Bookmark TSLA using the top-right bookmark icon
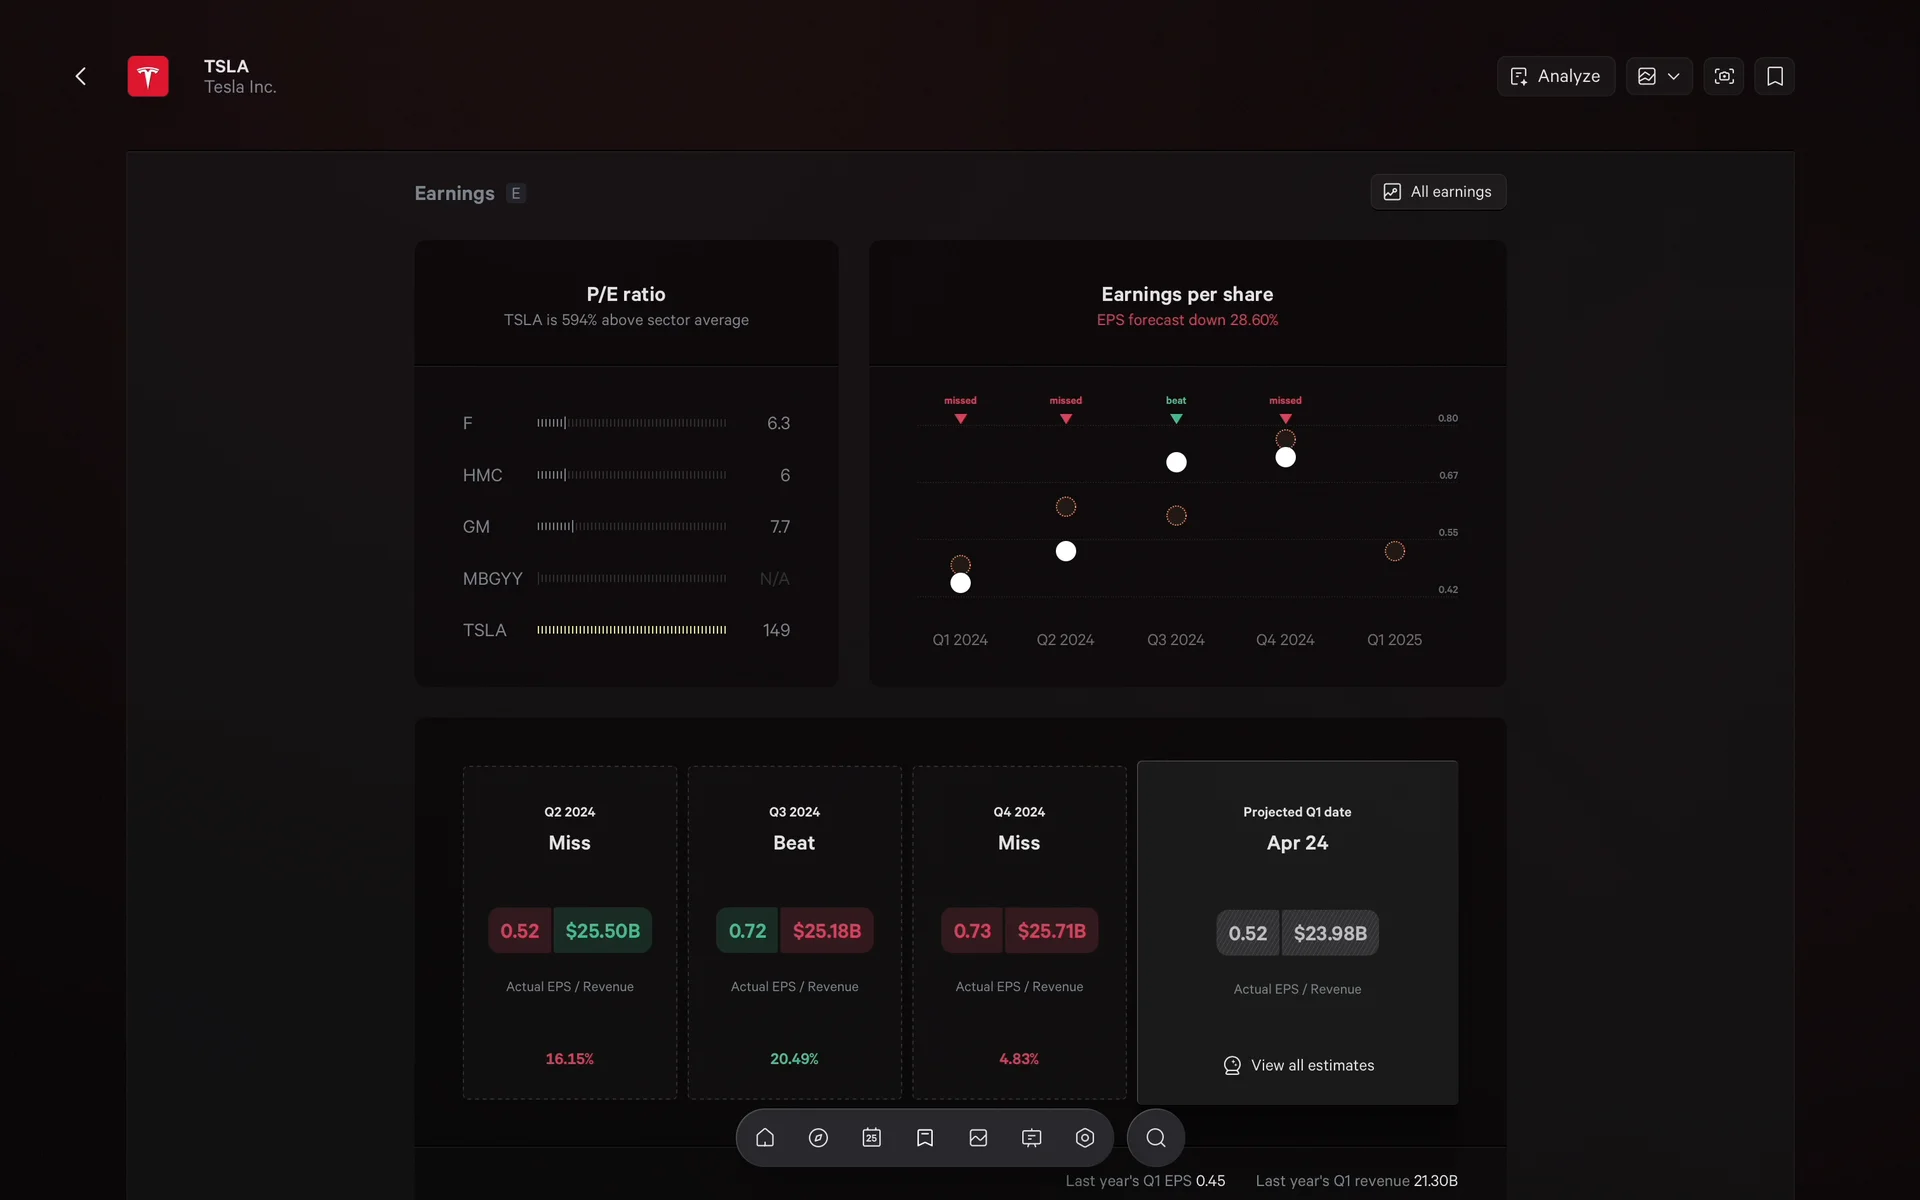 (x=1774, y=76)
